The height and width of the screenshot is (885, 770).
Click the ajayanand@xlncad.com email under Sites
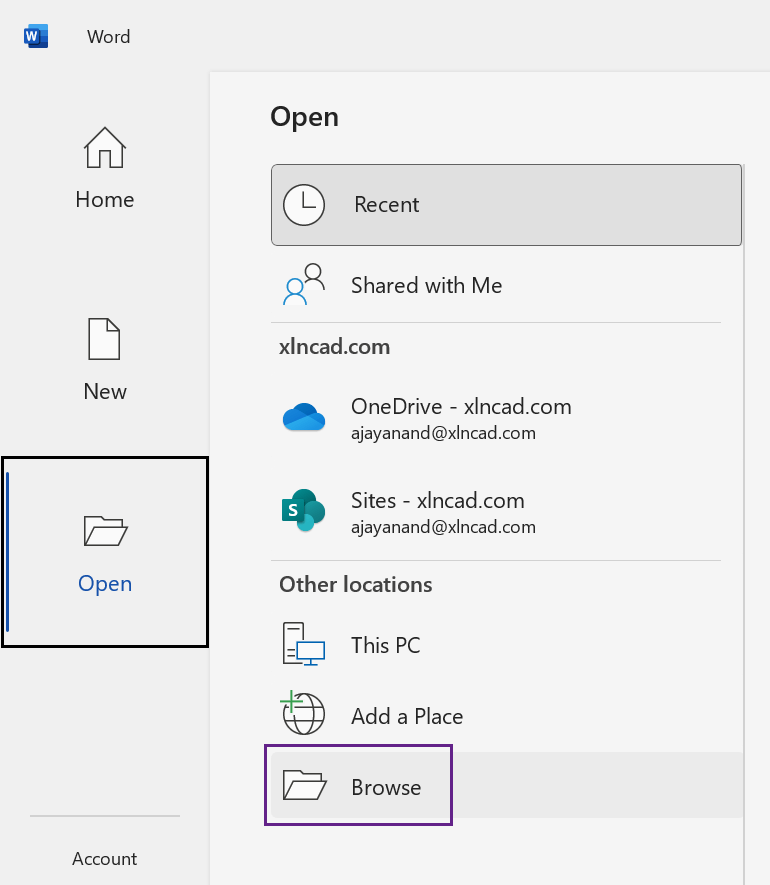click(443, 527)
